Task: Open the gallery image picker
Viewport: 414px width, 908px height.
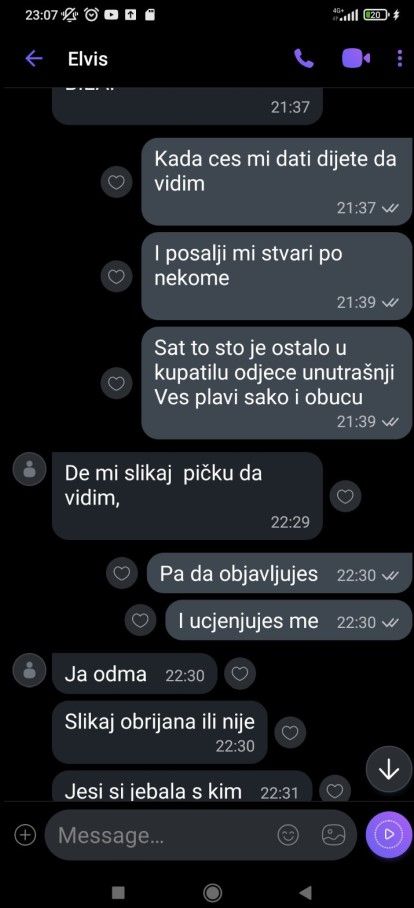Action: pos(334,835)
